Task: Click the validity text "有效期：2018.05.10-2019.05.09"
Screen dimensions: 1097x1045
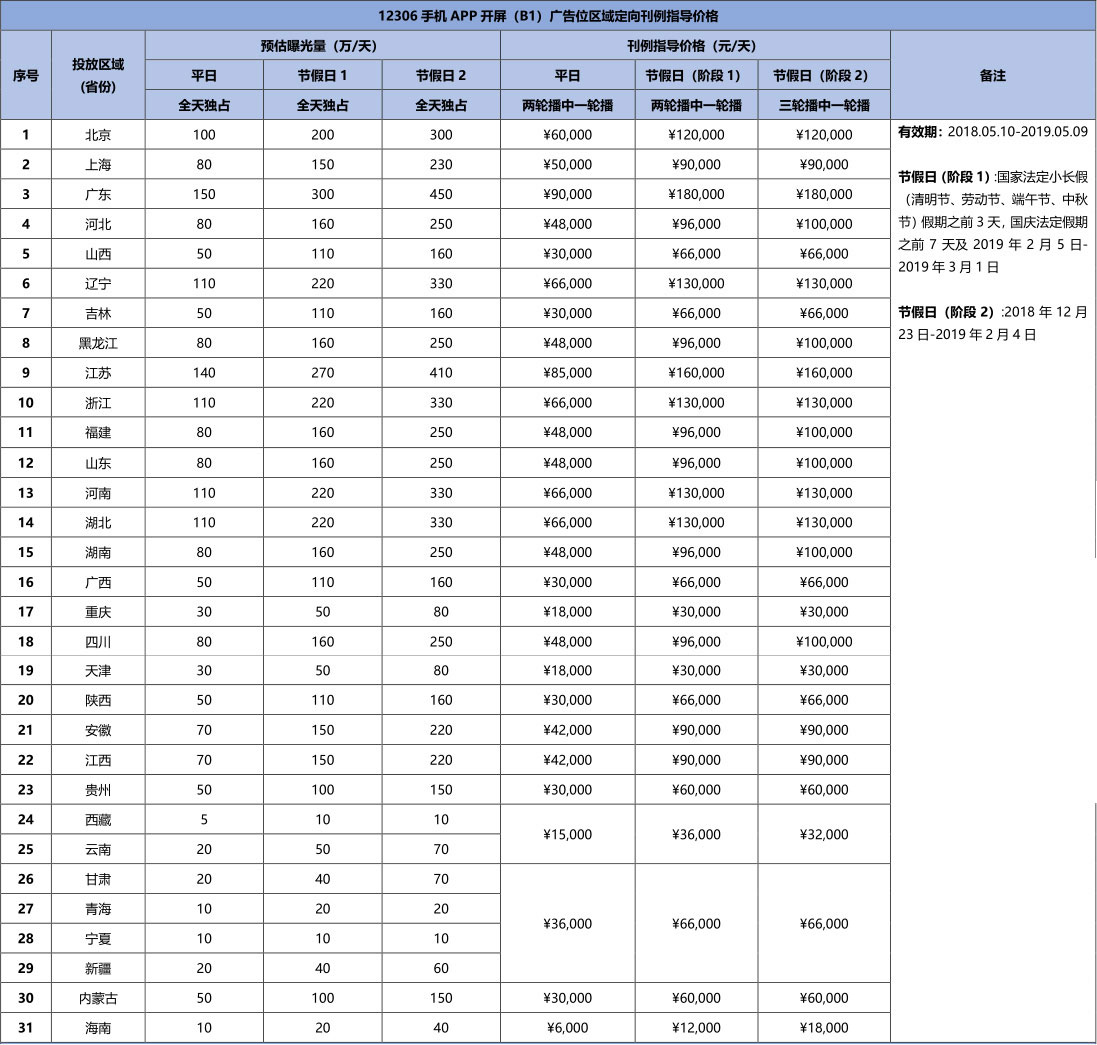Action: (x=993, y=131)
